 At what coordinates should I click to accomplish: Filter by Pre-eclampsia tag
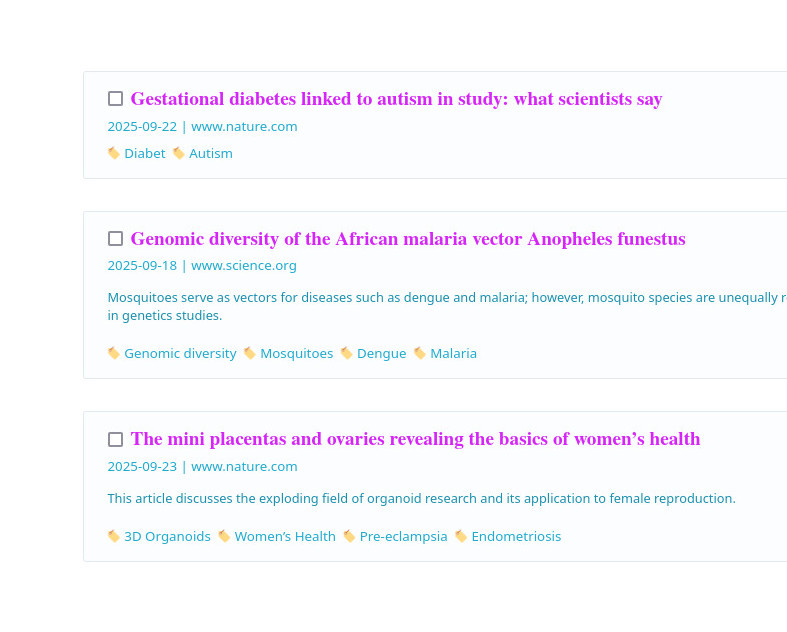click(403, 536)
